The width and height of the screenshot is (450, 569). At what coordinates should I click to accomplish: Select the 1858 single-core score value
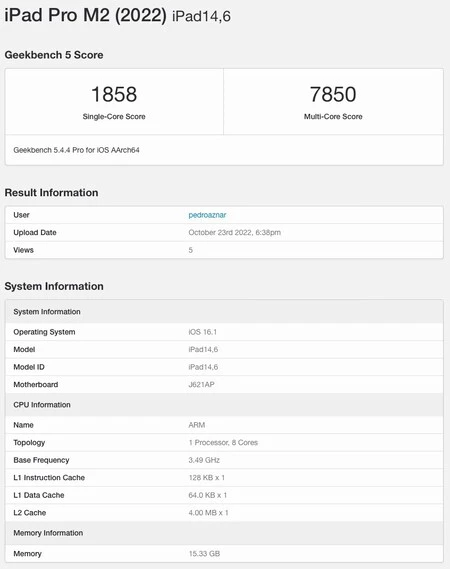pyautogui.click(x=114, y=94)
